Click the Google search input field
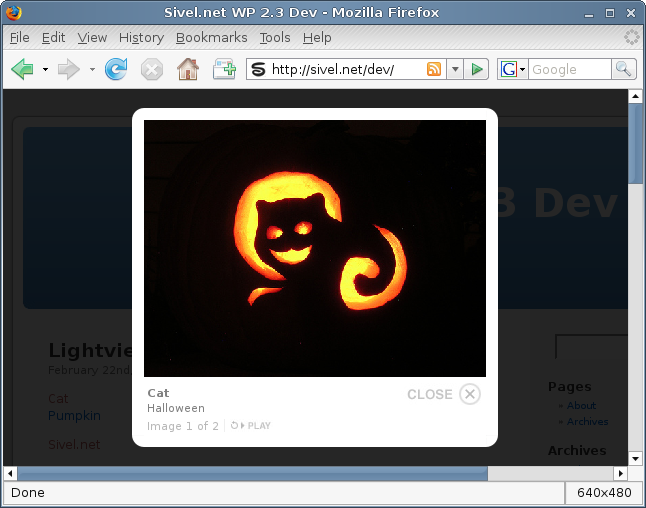 (x=568, y=69)
